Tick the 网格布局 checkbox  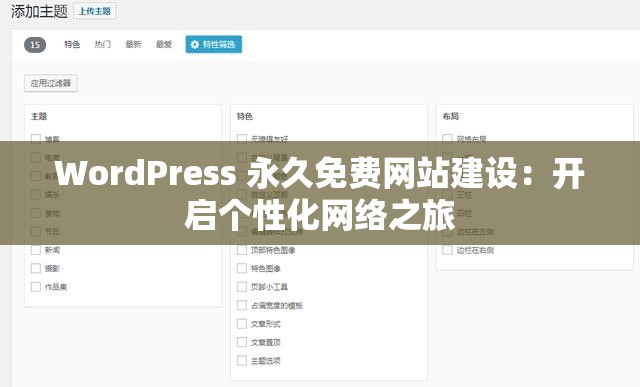tap(447, 138)
